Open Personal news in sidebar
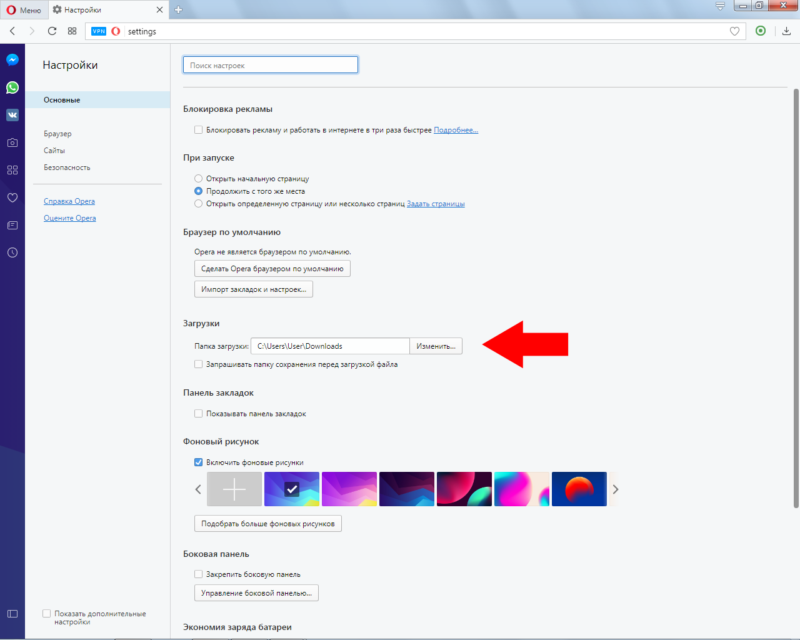The height and width of the screenshot is (640, 800). [x=13, y=225]
